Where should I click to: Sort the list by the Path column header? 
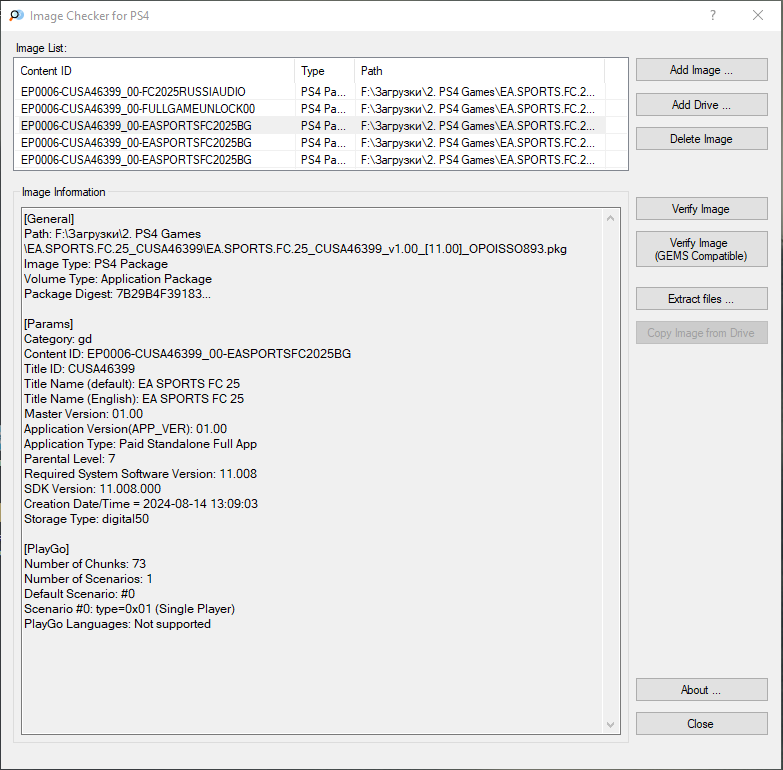point(480,71)
